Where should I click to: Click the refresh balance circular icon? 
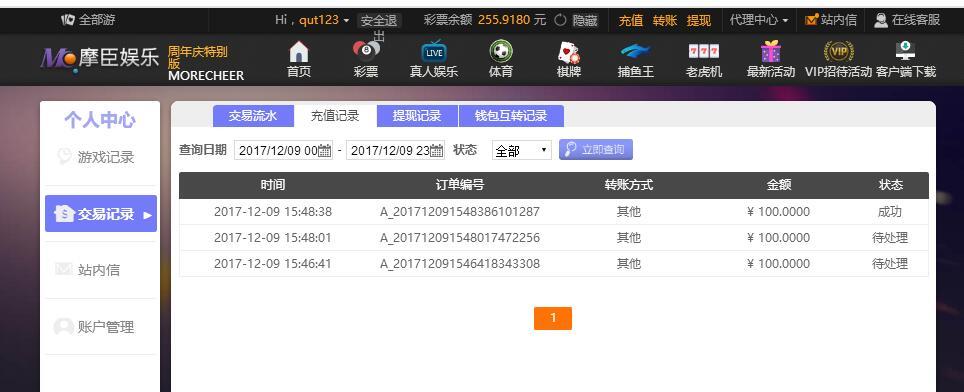(x=560, y=20)
